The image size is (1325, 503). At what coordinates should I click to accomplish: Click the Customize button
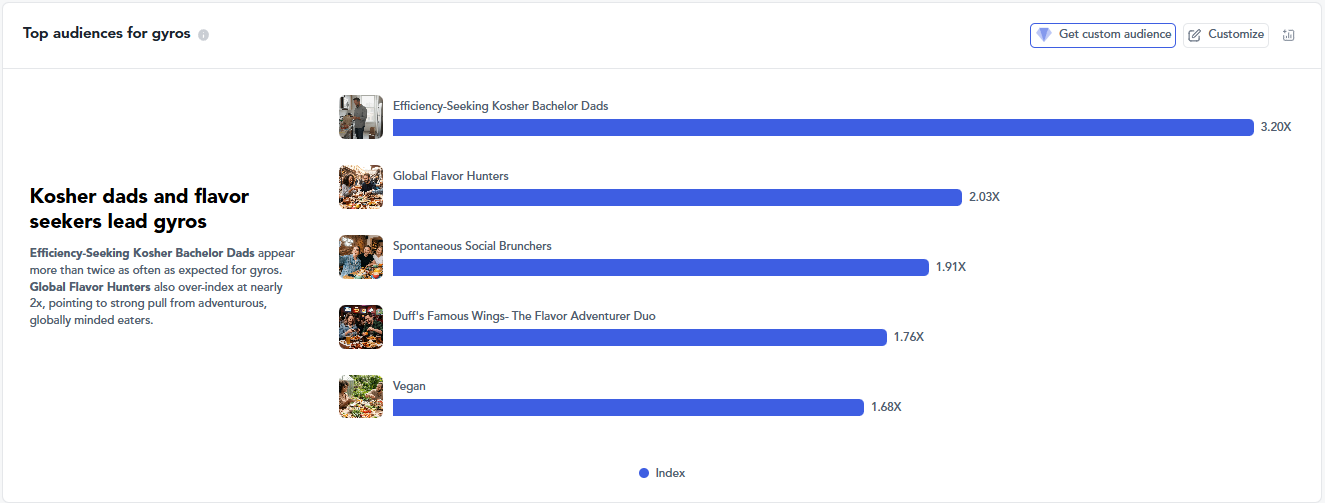(x=1226, y=35)
